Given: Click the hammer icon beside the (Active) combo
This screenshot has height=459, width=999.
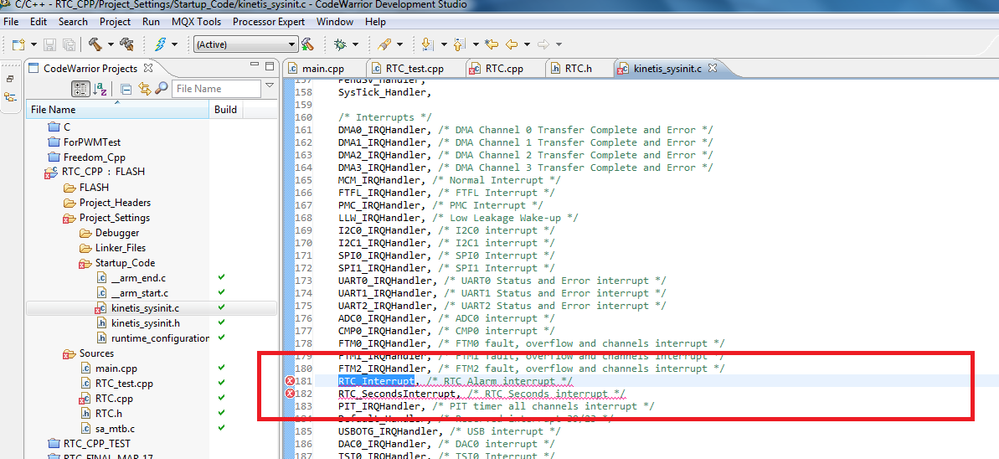Looking at the screenshot, I should [x=308, y=44].
